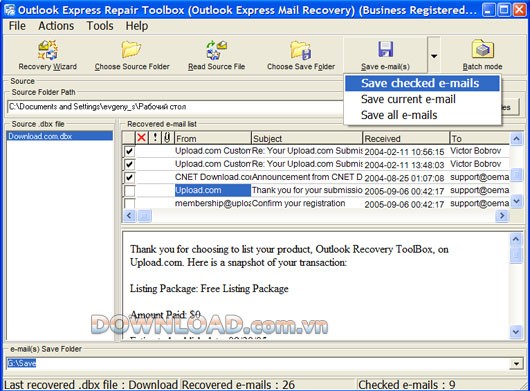Choose Save checked e-mails
The height and width of the screenshot is (391, 530).
[x=422, y=83]
